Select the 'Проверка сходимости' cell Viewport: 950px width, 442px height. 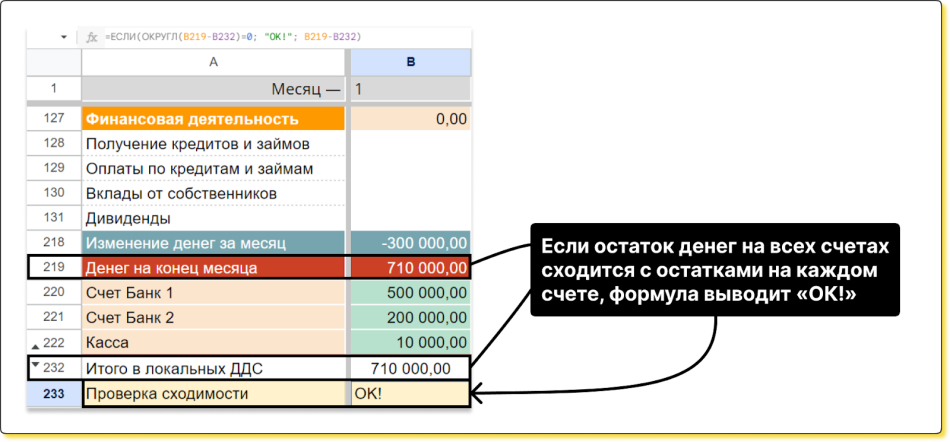point(213,394)
